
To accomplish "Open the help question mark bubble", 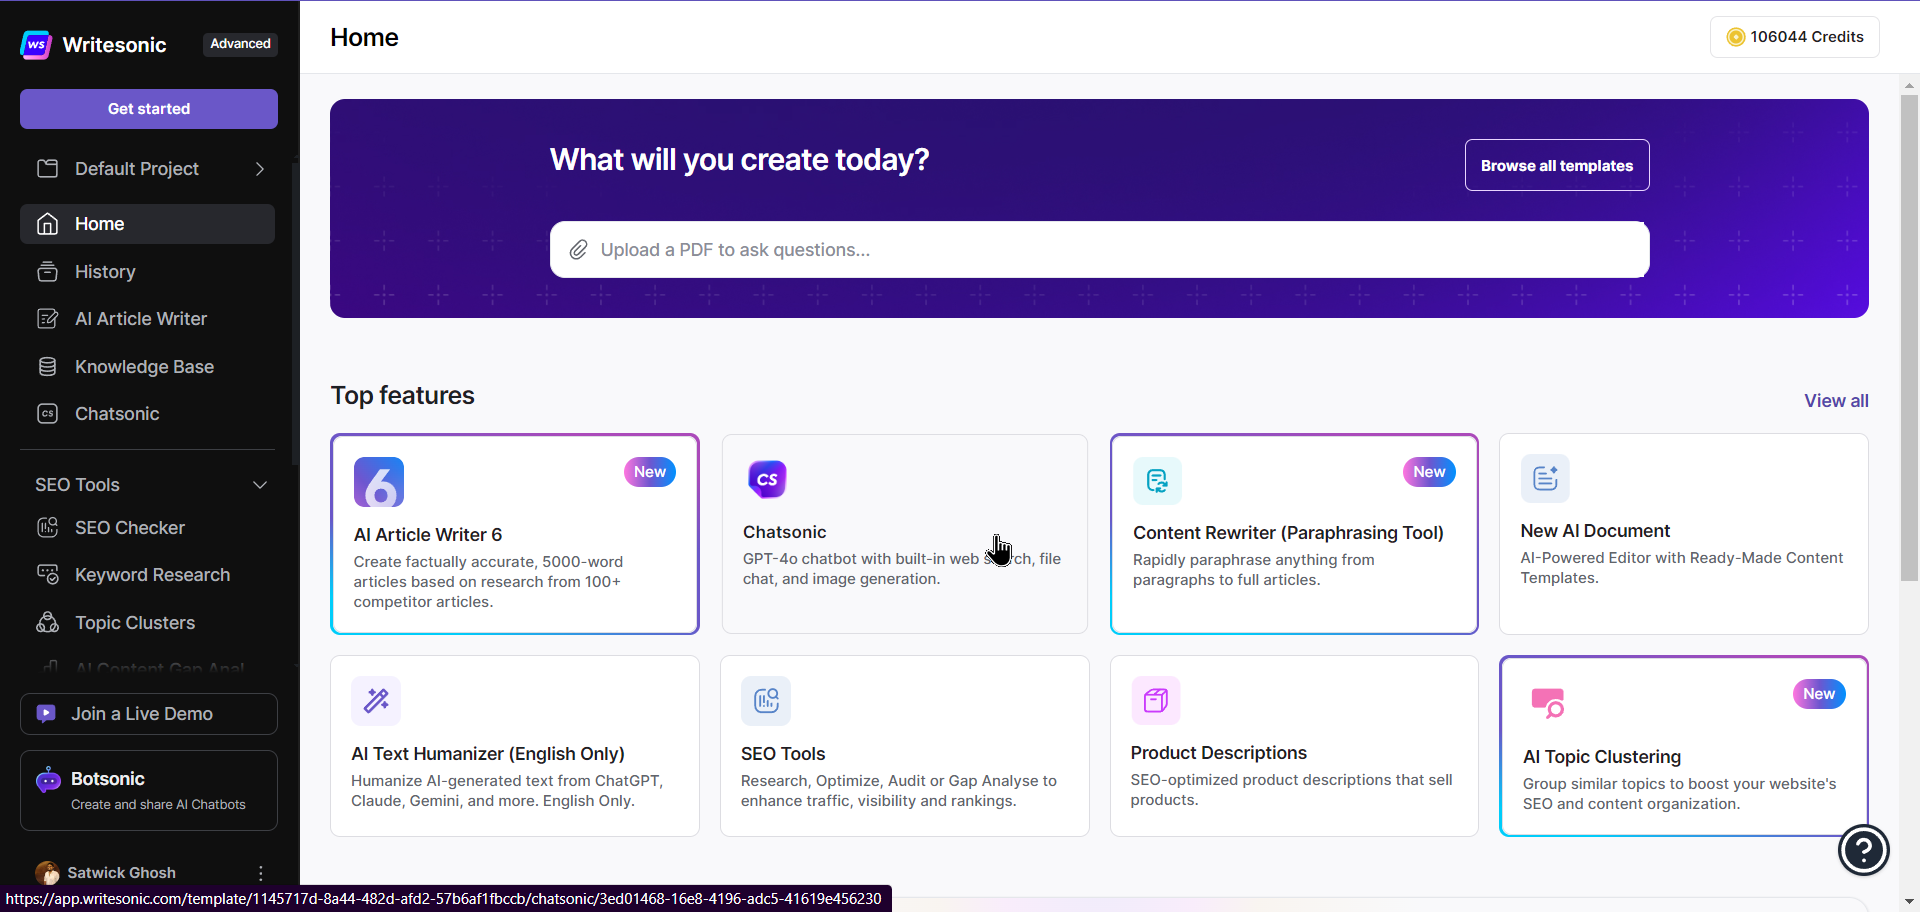I will [1862, 849].
